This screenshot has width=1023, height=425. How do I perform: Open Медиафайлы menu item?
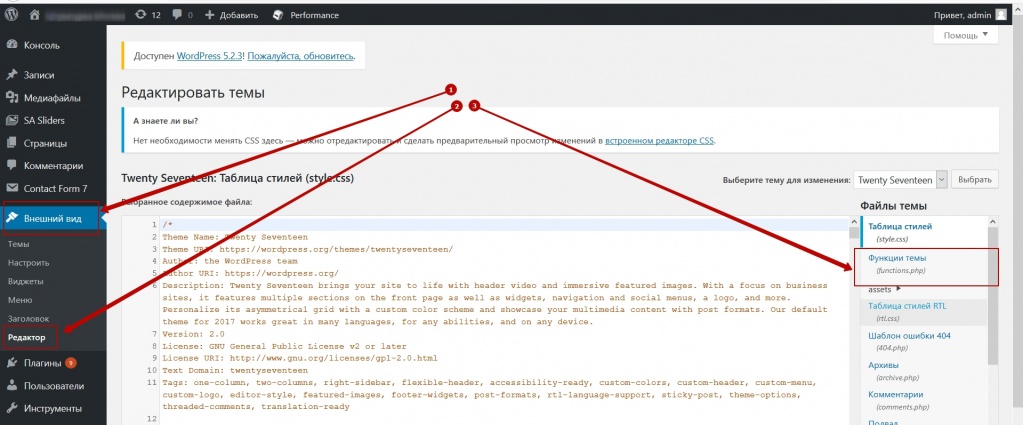pos(53,98)
